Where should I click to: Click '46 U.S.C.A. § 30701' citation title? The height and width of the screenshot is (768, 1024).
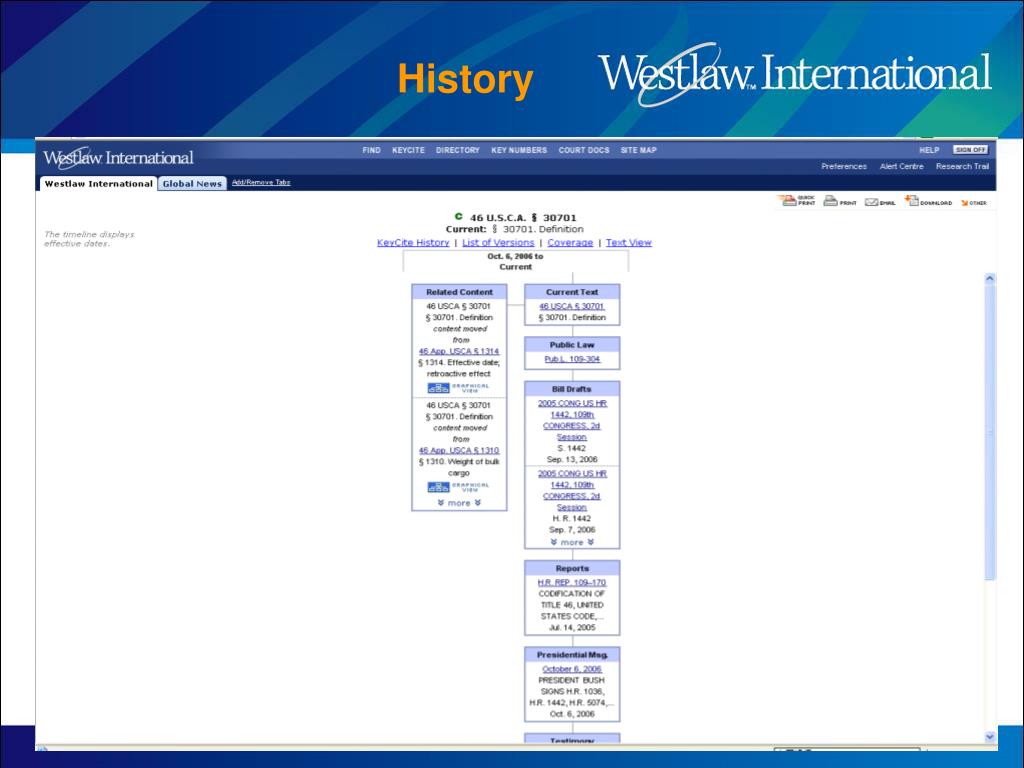click(x=523, y=217)
